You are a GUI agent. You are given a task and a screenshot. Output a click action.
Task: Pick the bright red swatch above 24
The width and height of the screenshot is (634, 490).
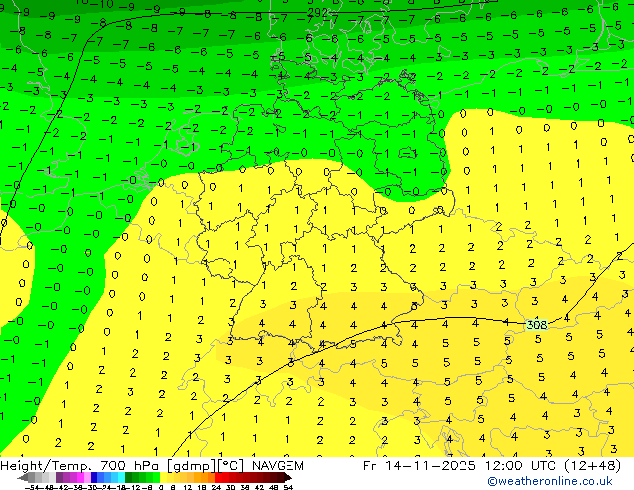click(x=218, y=477)
